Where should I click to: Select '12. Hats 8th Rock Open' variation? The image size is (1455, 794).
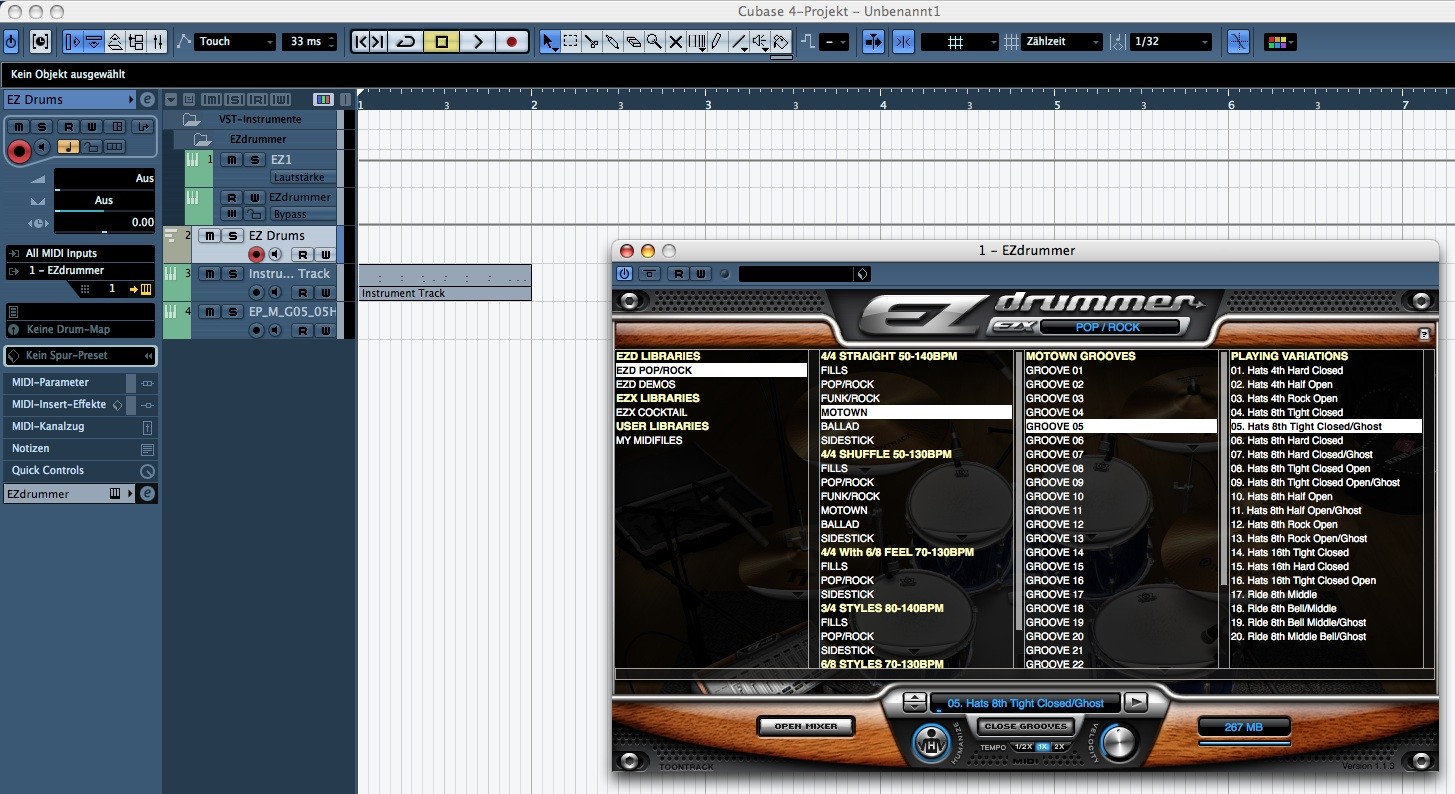pos(1284,524)
